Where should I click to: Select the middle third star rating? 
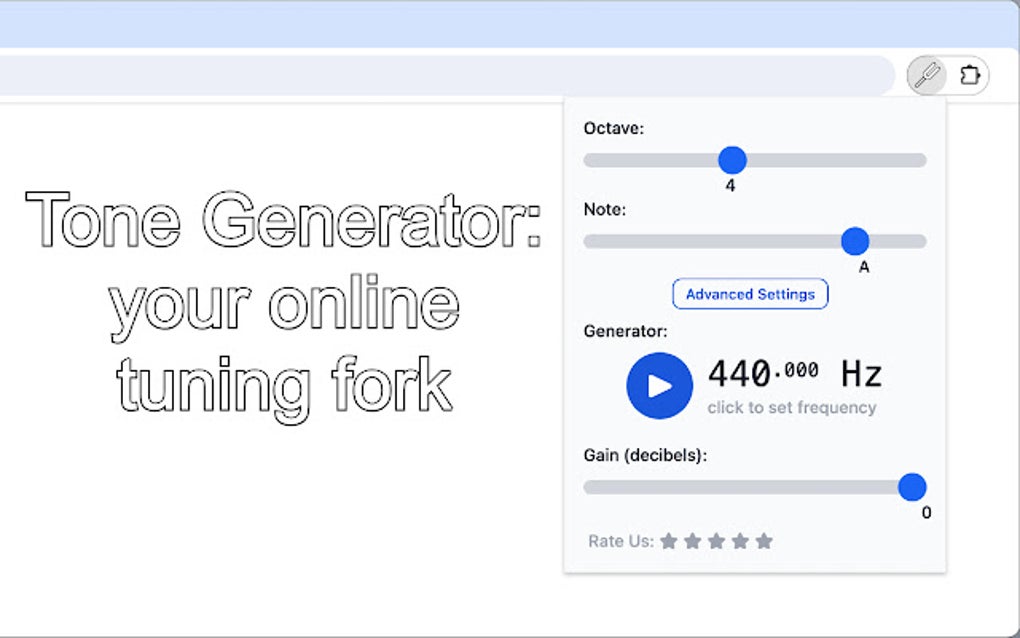(716, 541)
